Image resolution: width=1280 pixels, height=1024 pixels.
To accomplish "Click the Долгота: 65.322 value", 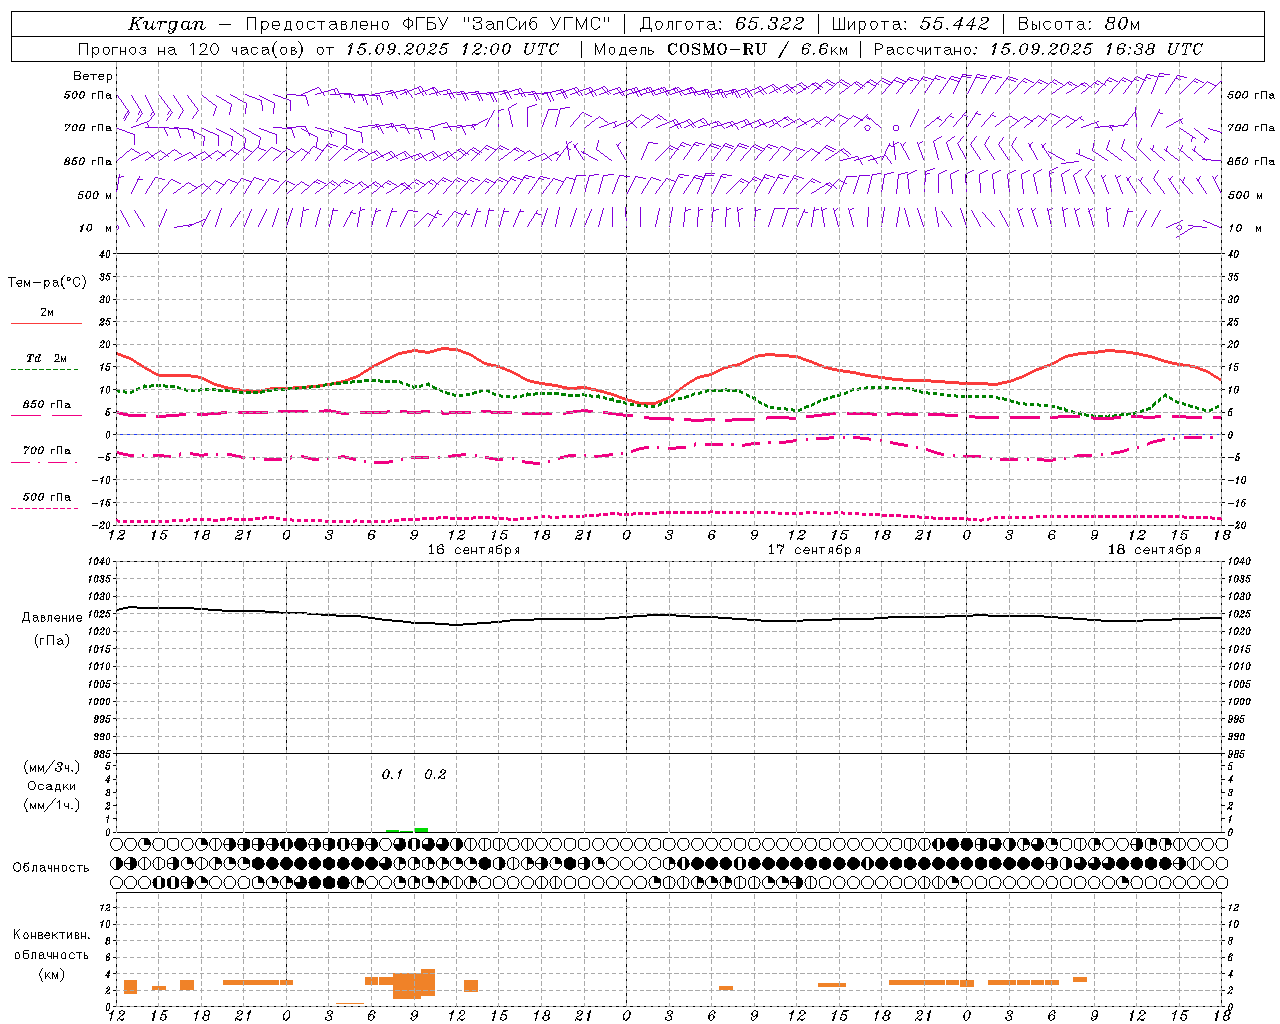I will tap(722, 24).
